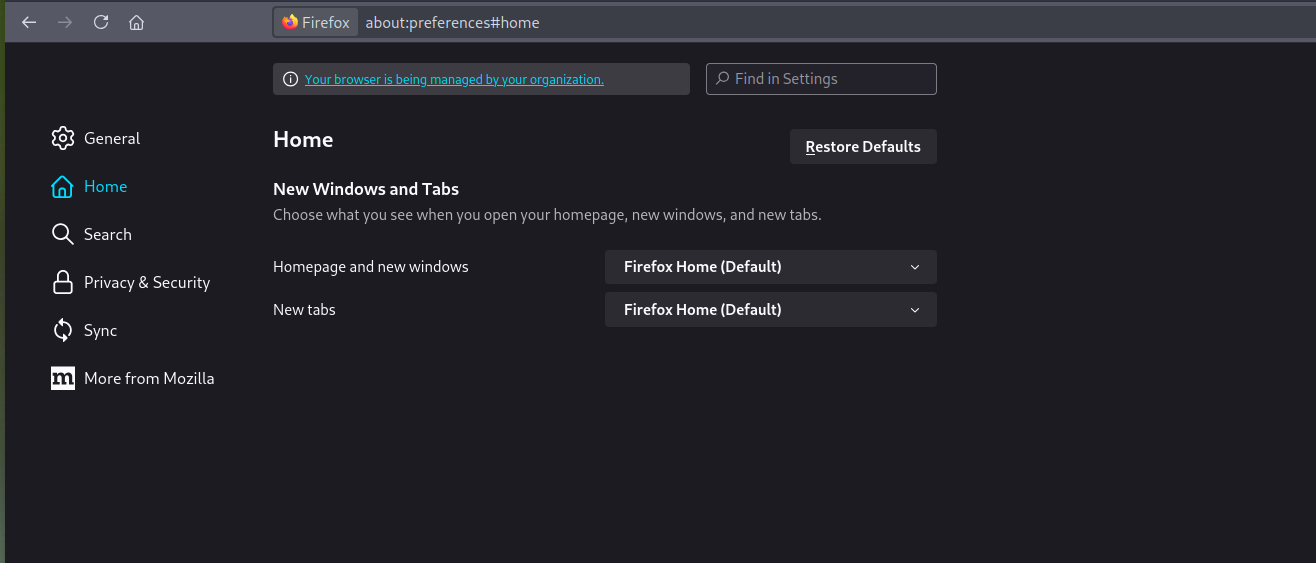
Task: Focus the Find in Settings field
Action: (x=822, y=79)
